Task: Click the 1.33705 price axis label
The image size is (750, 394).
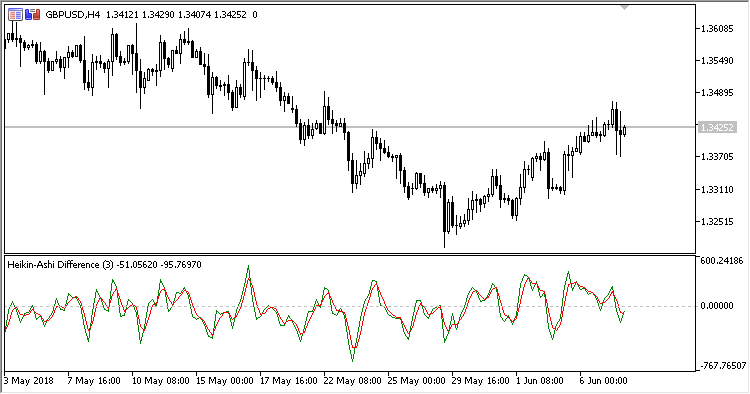Action: [717, 157]
